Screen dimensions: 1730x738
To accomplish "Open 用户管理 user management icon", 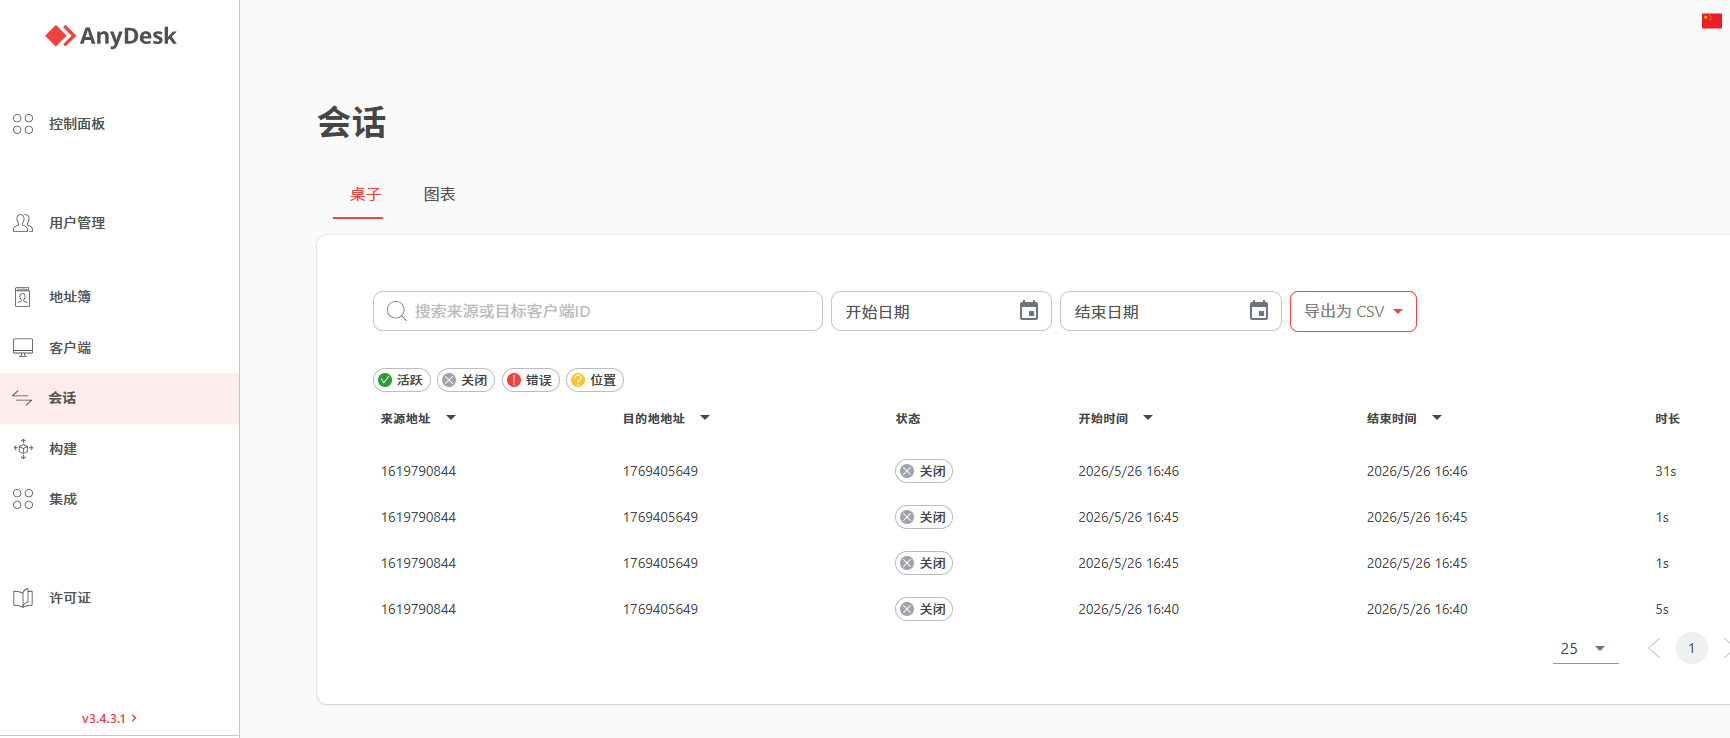I will 23,223.
